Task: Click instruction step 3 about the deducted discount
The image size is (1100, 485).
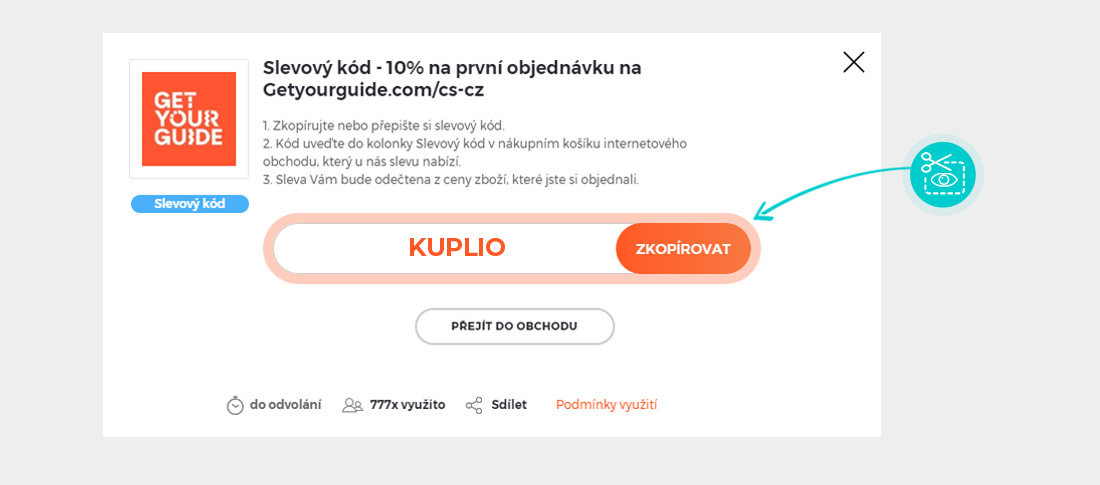Action: click(451, 180)
